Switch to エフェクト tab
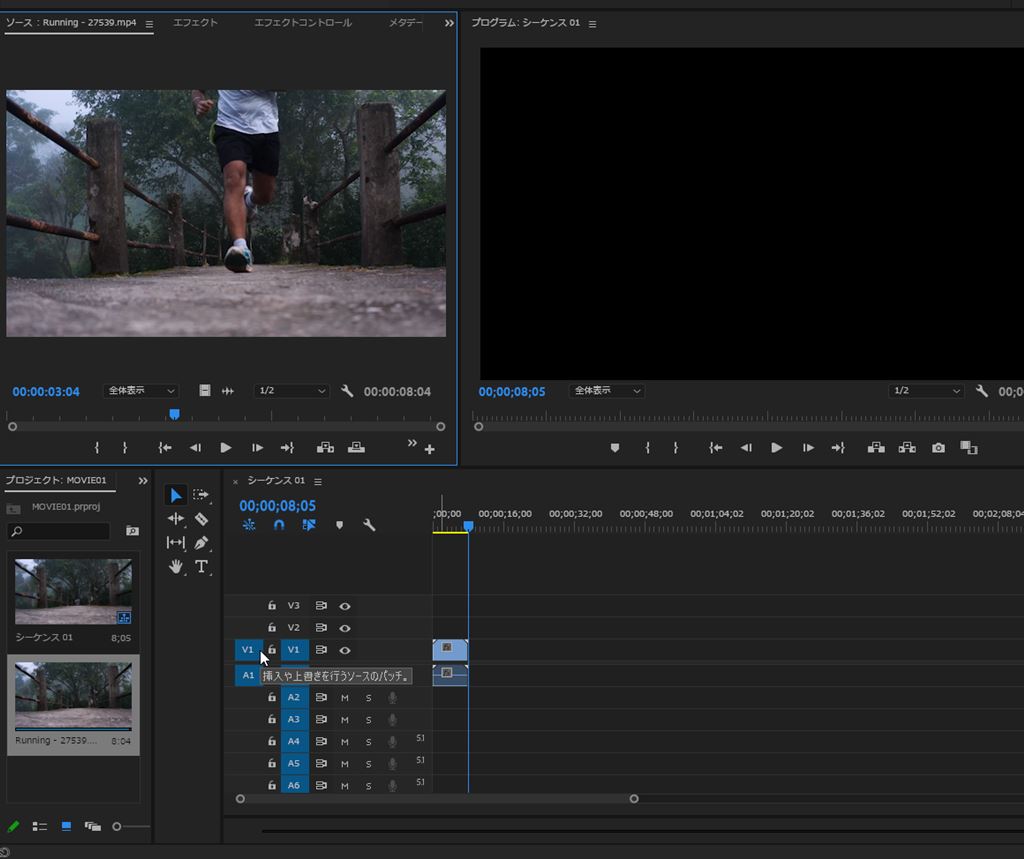Image resolution: width=1024 pixels, height=859 pixels. click(x=195, y=23)
